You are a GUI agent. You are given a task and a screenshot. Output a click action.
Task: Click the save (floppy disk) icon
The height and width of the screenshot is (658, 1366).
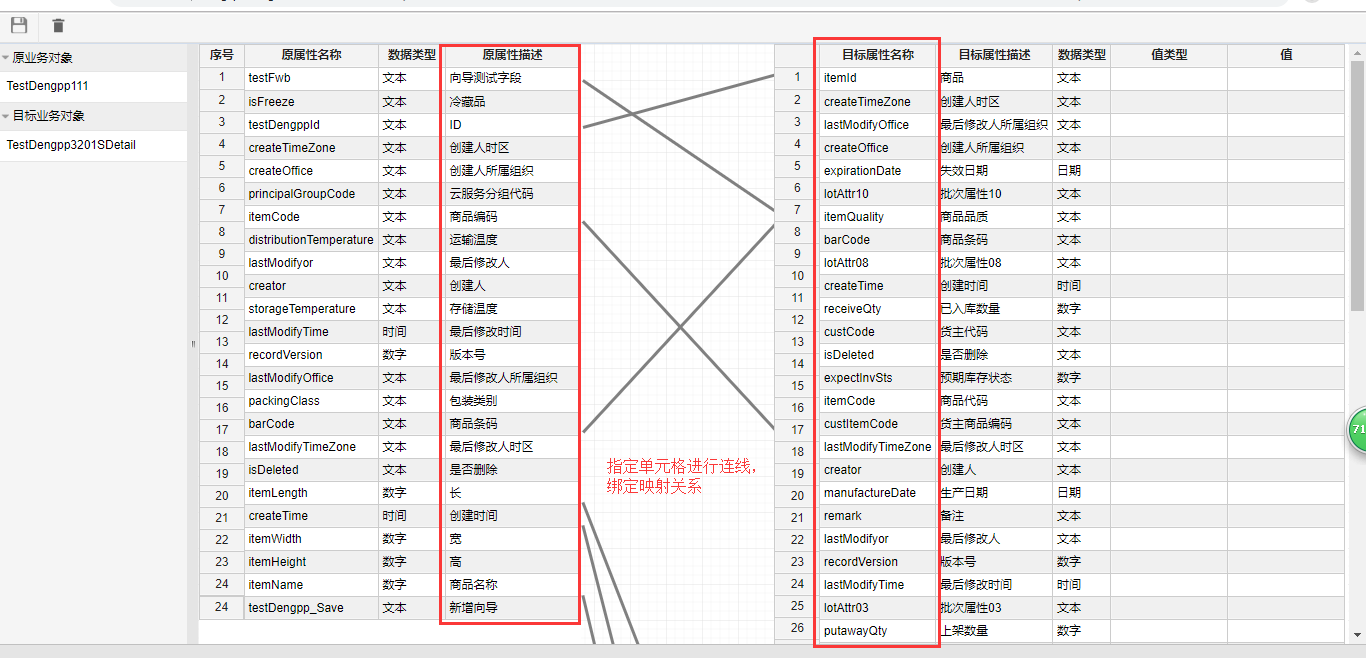tap(19, 26)
